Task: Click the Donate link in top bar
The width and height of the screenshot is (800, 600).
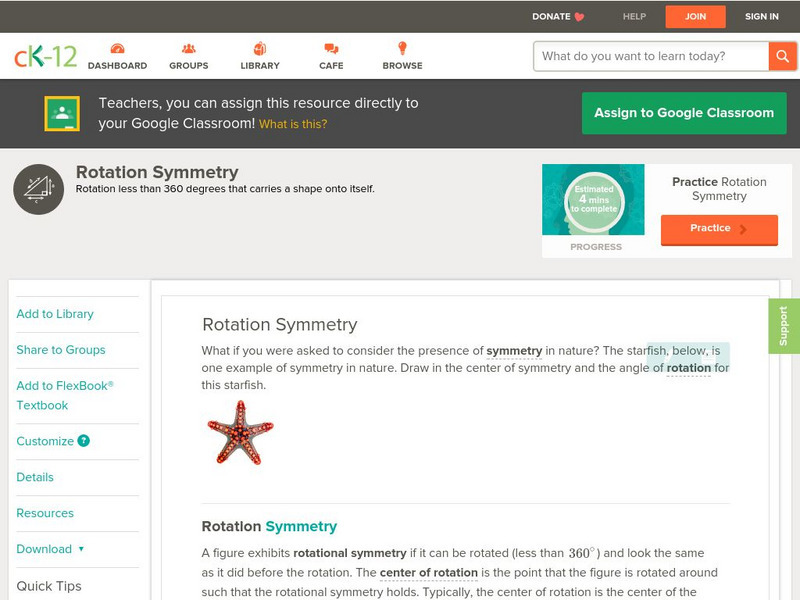Action: [x=558, y=16]
